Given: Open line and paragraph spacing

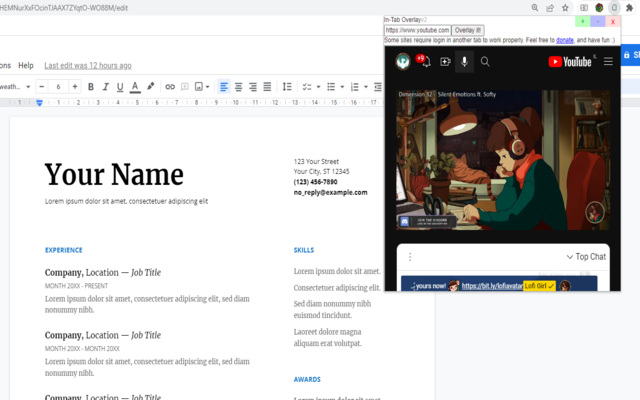Looking at the screenshot, I should click(x=287, y=87).
